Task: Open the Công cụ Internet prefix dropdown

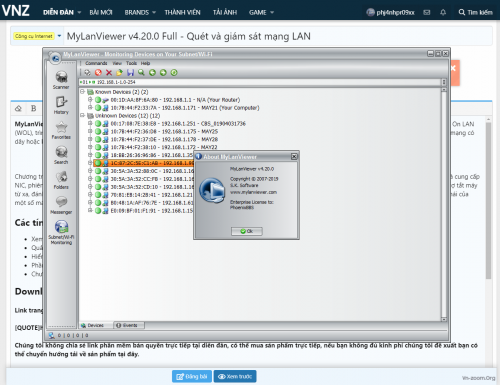Action: pos(59,36)
